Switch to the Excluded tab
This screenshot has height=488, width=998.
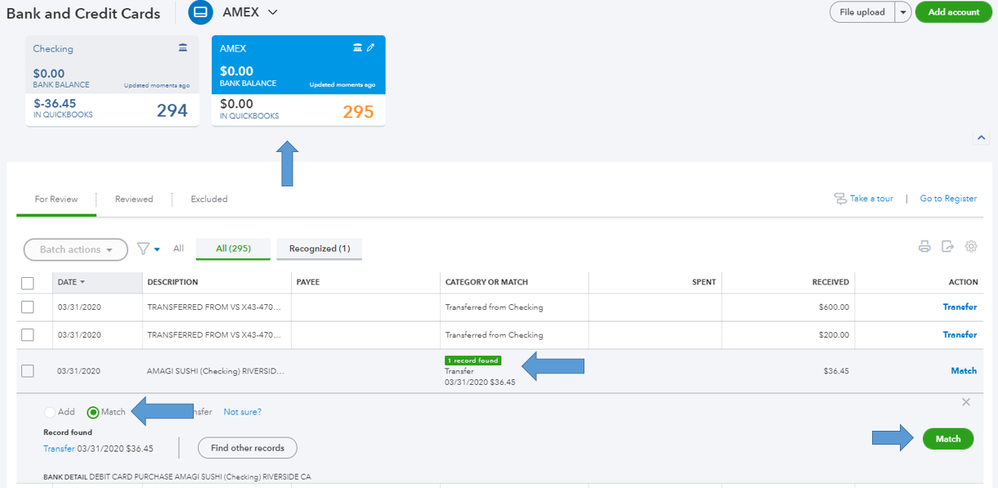coord(209,199)
